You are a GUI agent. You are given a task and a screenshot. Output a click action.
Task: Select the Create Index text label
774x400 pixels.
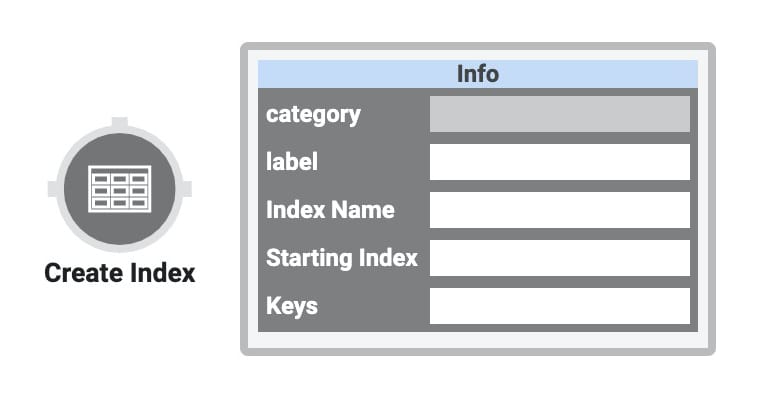click(x=119, y=273)
